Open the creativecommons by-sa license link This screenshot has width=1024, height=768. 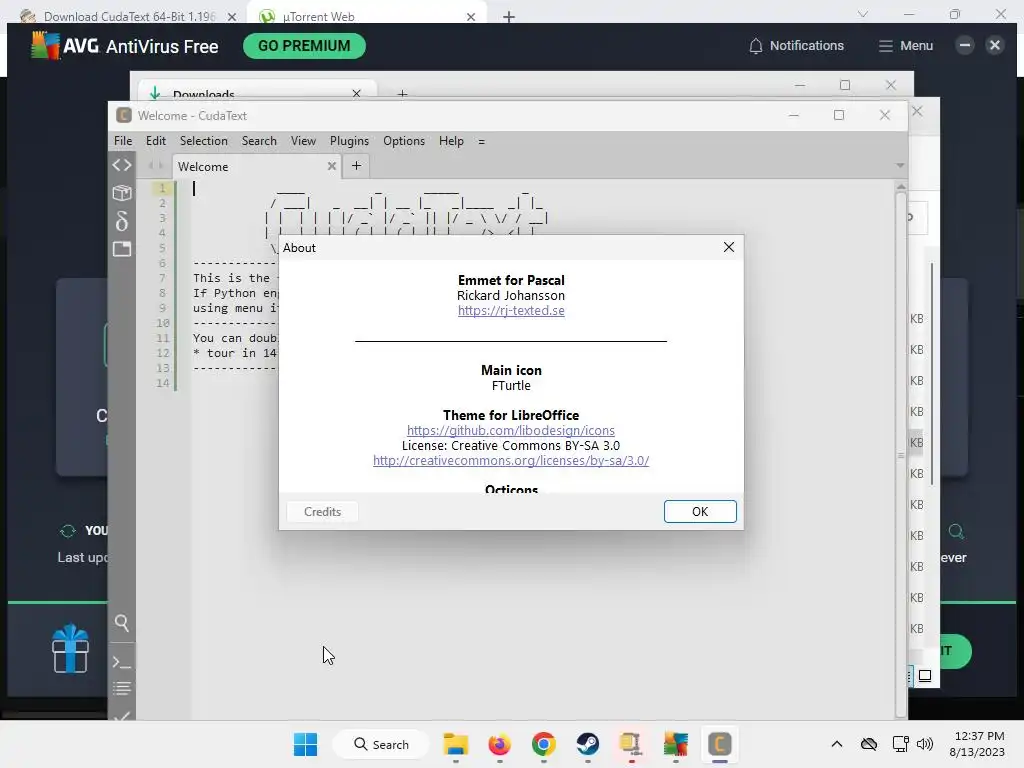click(x=511, y=460)
